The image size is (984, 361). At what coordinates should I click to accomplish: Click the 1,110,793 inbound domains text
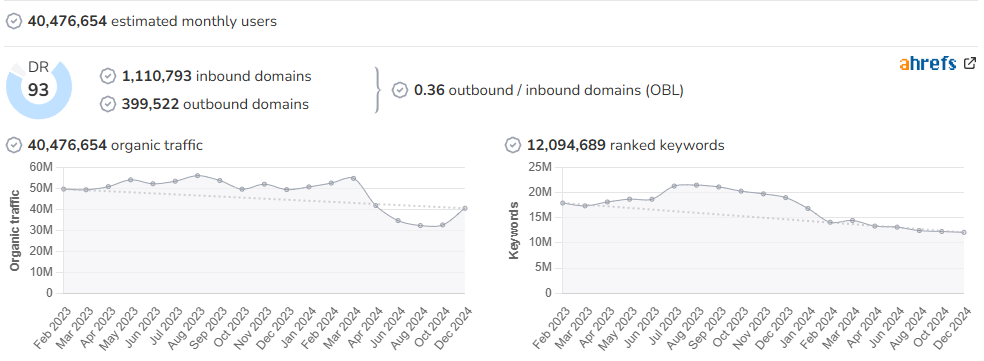coord(217,77)
